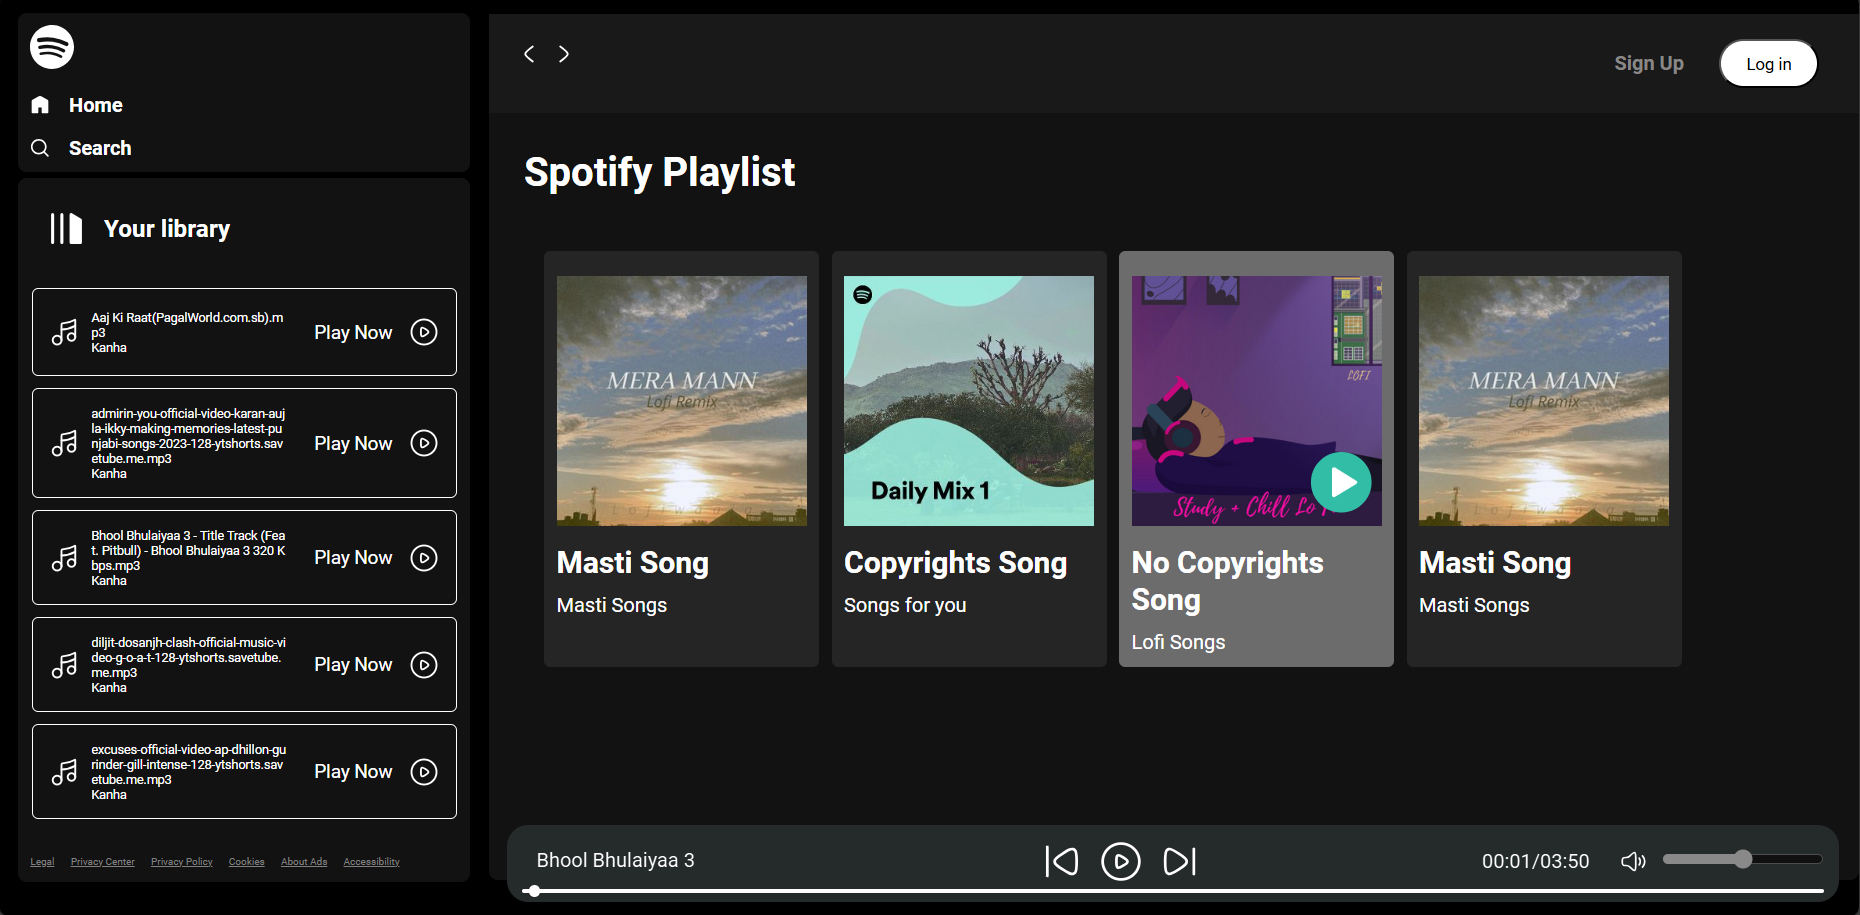This screenshot has width=1860, height=915.
Task: Open the Legal footer link
Action: 42,862
